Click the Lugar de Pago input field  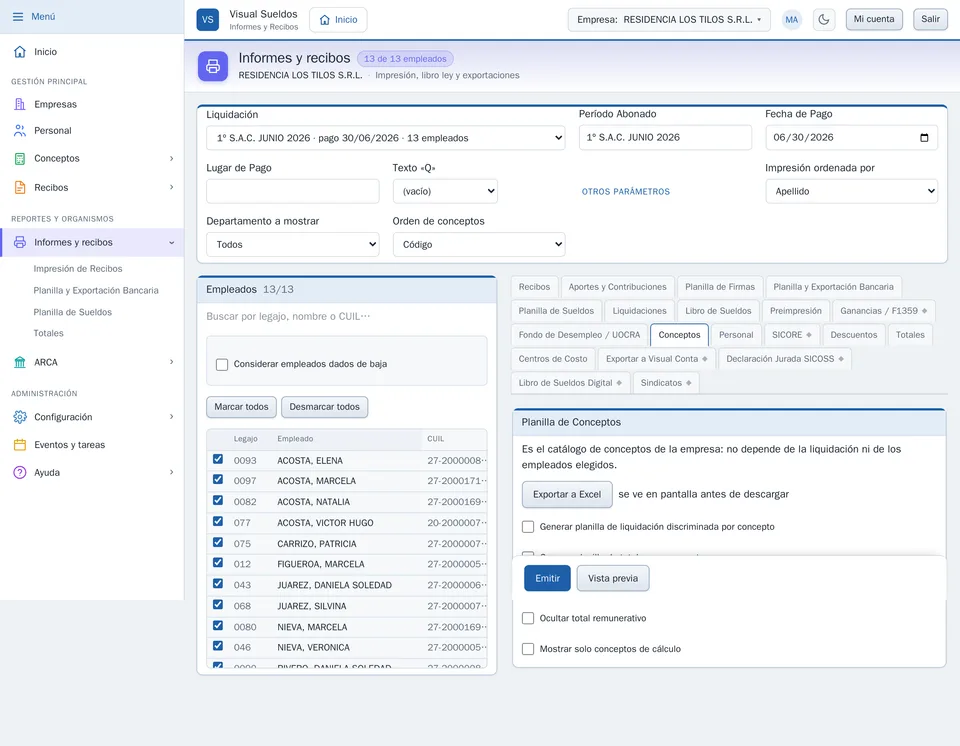(x=293, y=191)
